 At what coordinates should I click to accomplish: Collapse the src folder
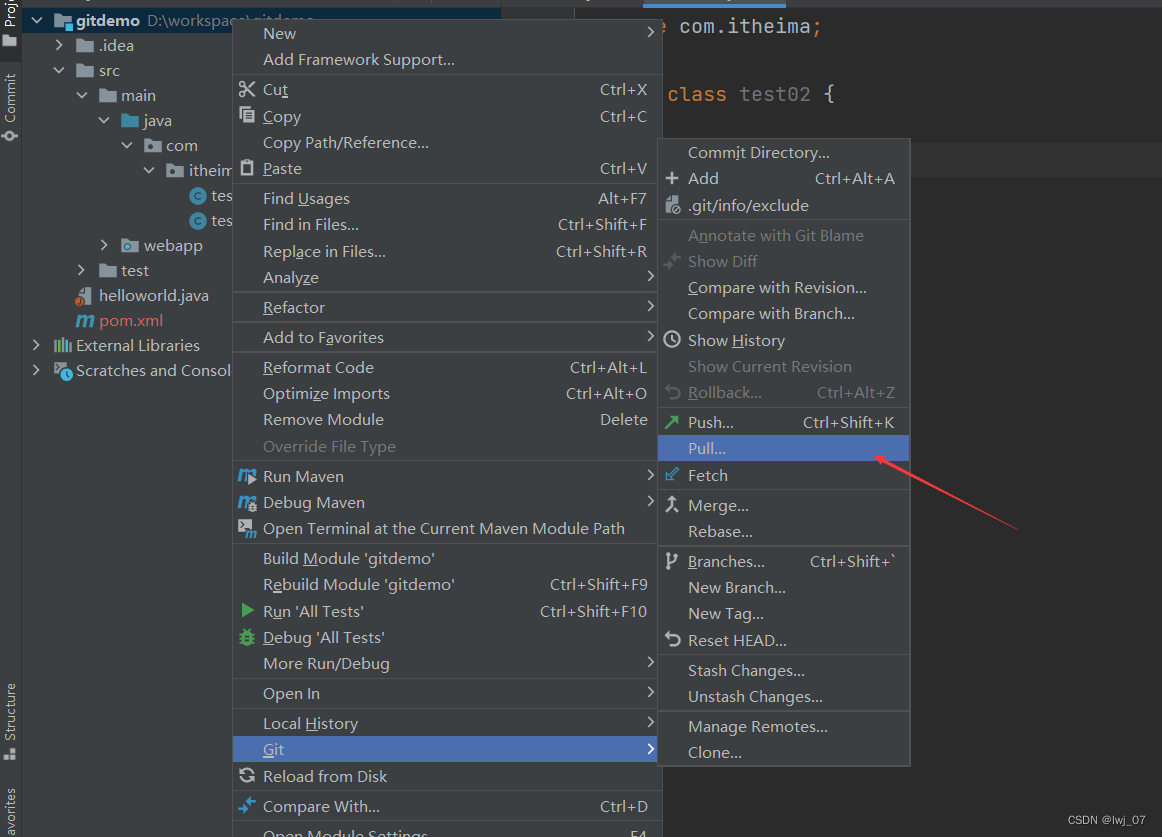[59, 70]
